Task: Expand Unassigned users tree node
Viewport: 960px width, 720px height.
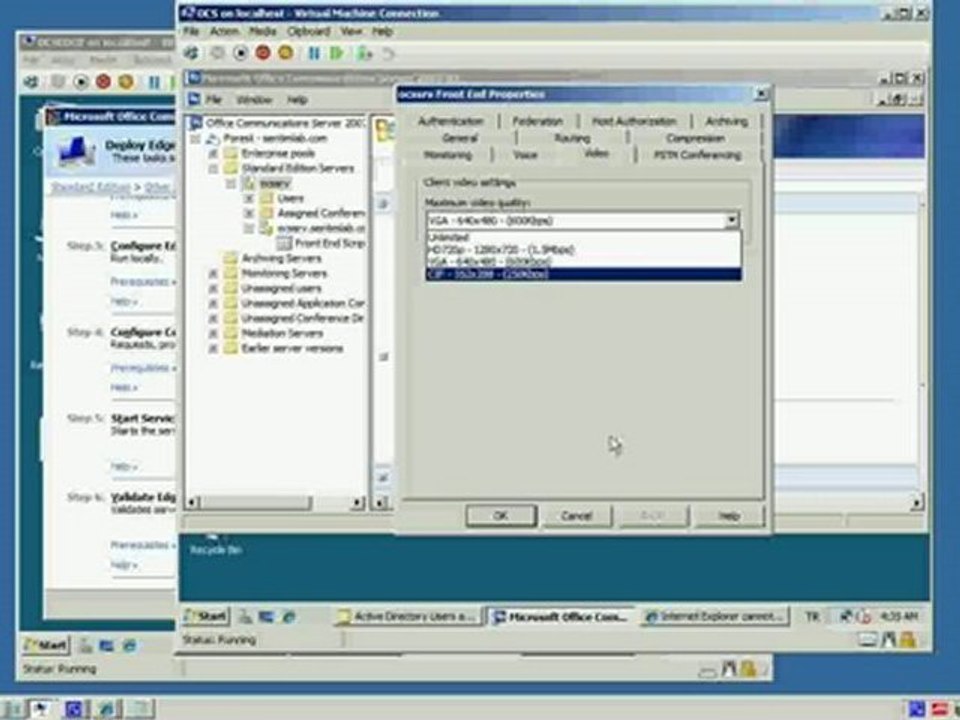Action: pos(214,288)
